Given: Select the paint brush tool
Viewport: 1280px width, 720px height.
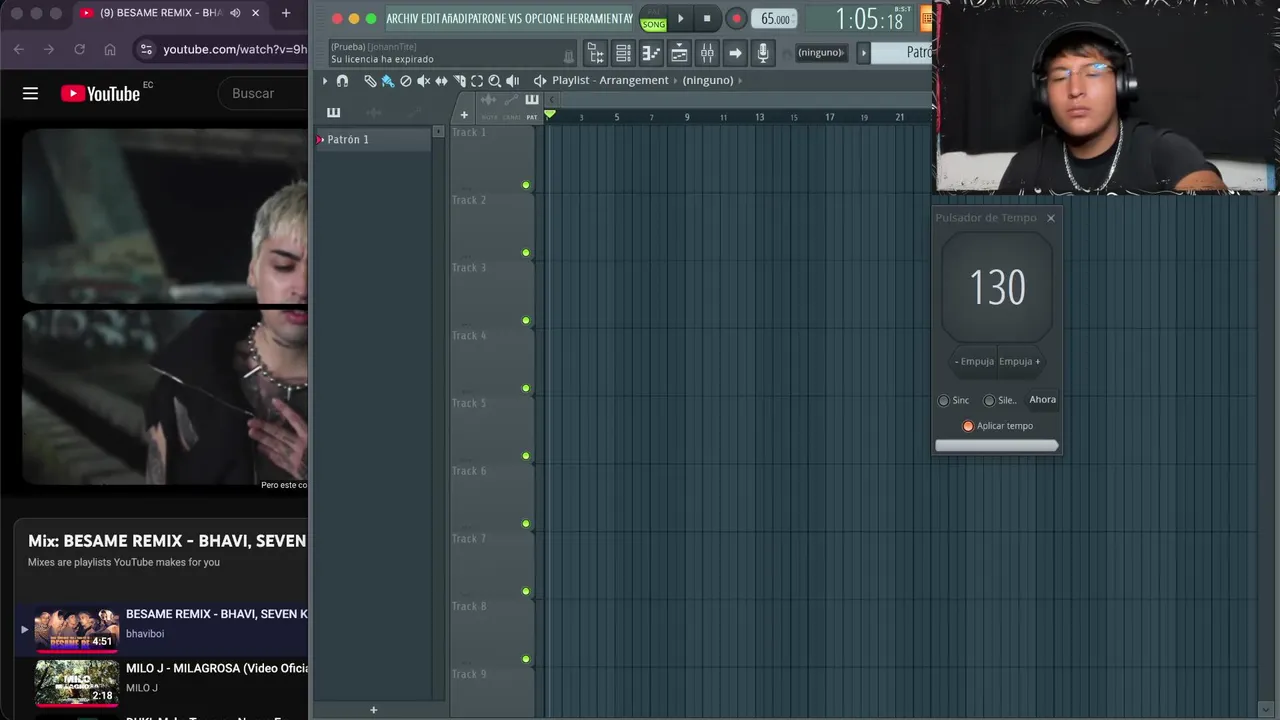Looking at the screenshot, I should [387, 81].
